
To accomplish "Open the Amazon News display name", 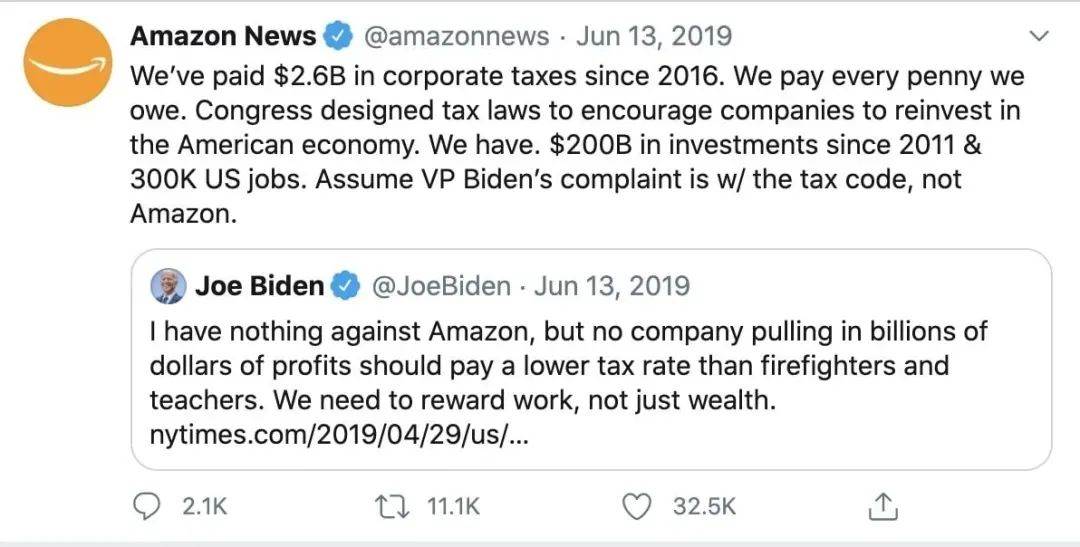I will 223,35.
